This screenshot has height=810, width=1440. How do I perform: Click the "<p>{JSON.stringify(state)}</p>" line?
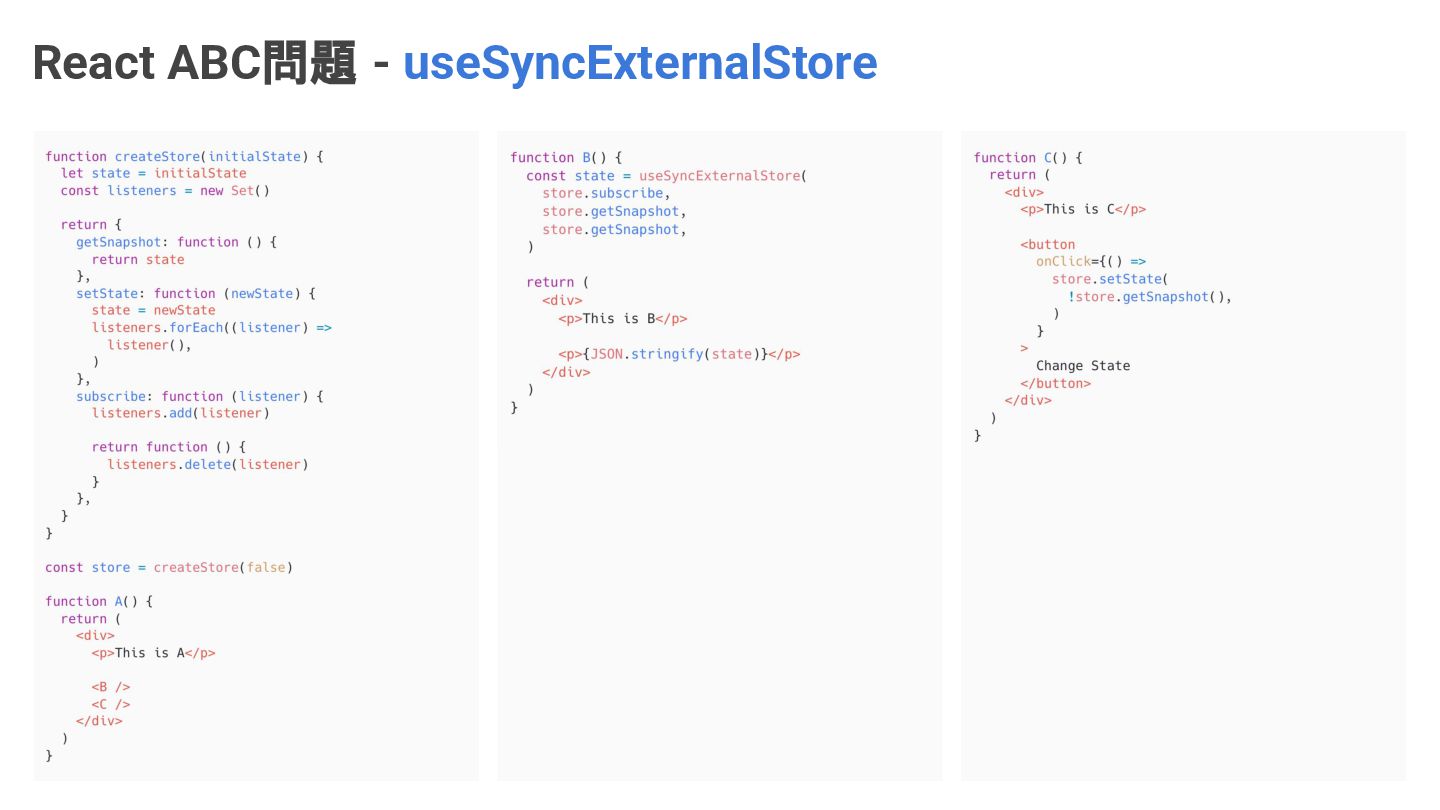[x=679, y=354]
